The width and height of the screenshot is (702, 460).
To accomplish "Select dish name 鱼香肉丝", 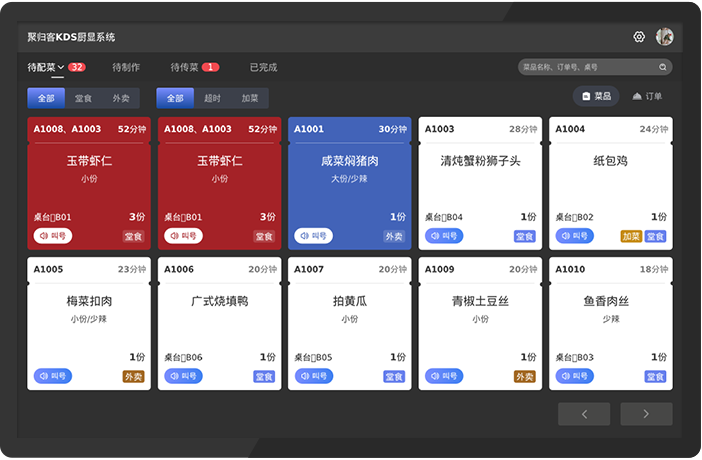I will point(606,301).
